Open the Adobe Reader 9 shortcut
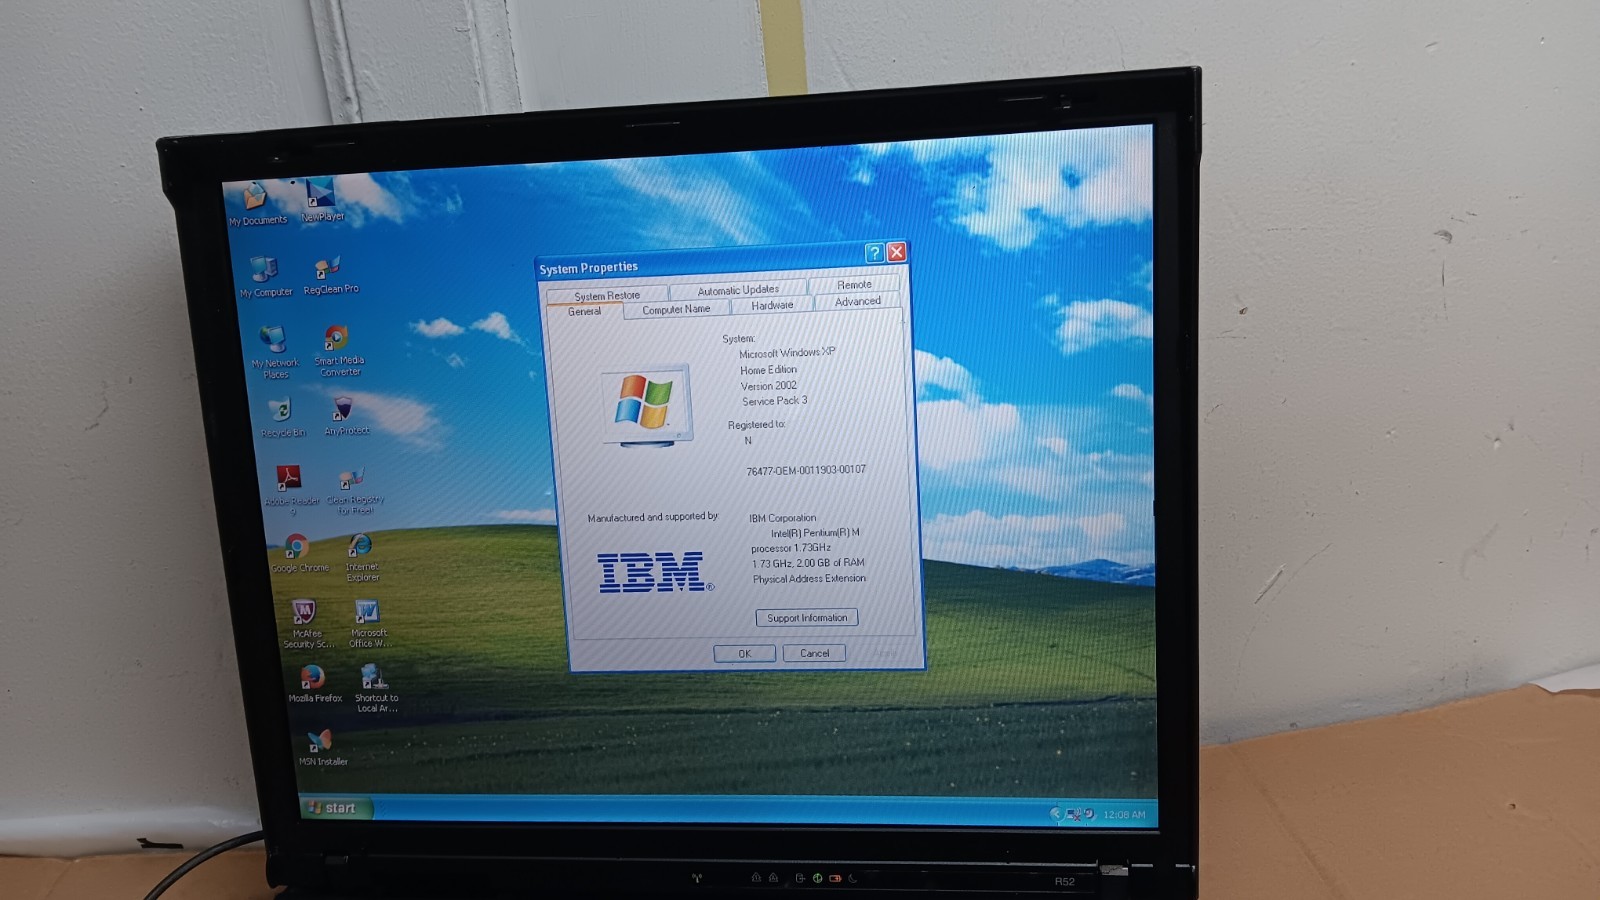 coord(291,490)
